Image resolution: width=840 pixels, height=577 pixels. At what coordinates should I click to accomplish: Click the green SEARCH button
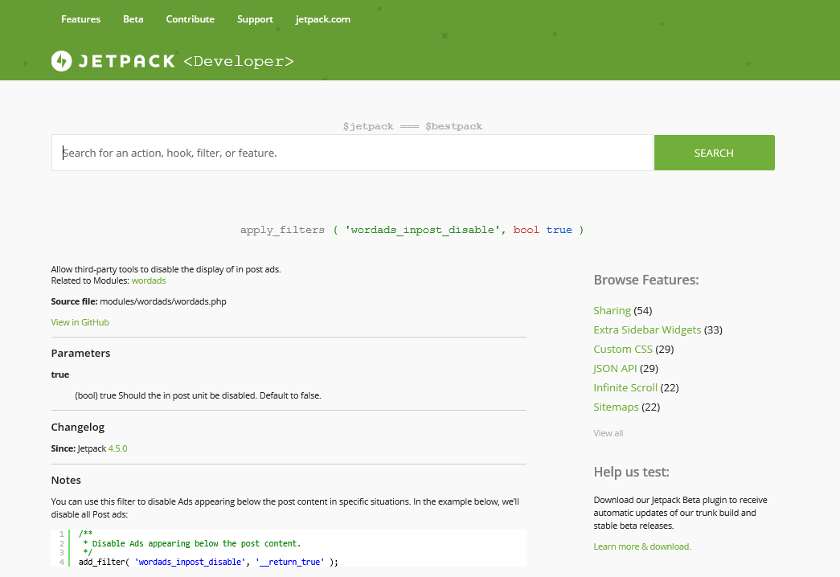coord(714,153)
